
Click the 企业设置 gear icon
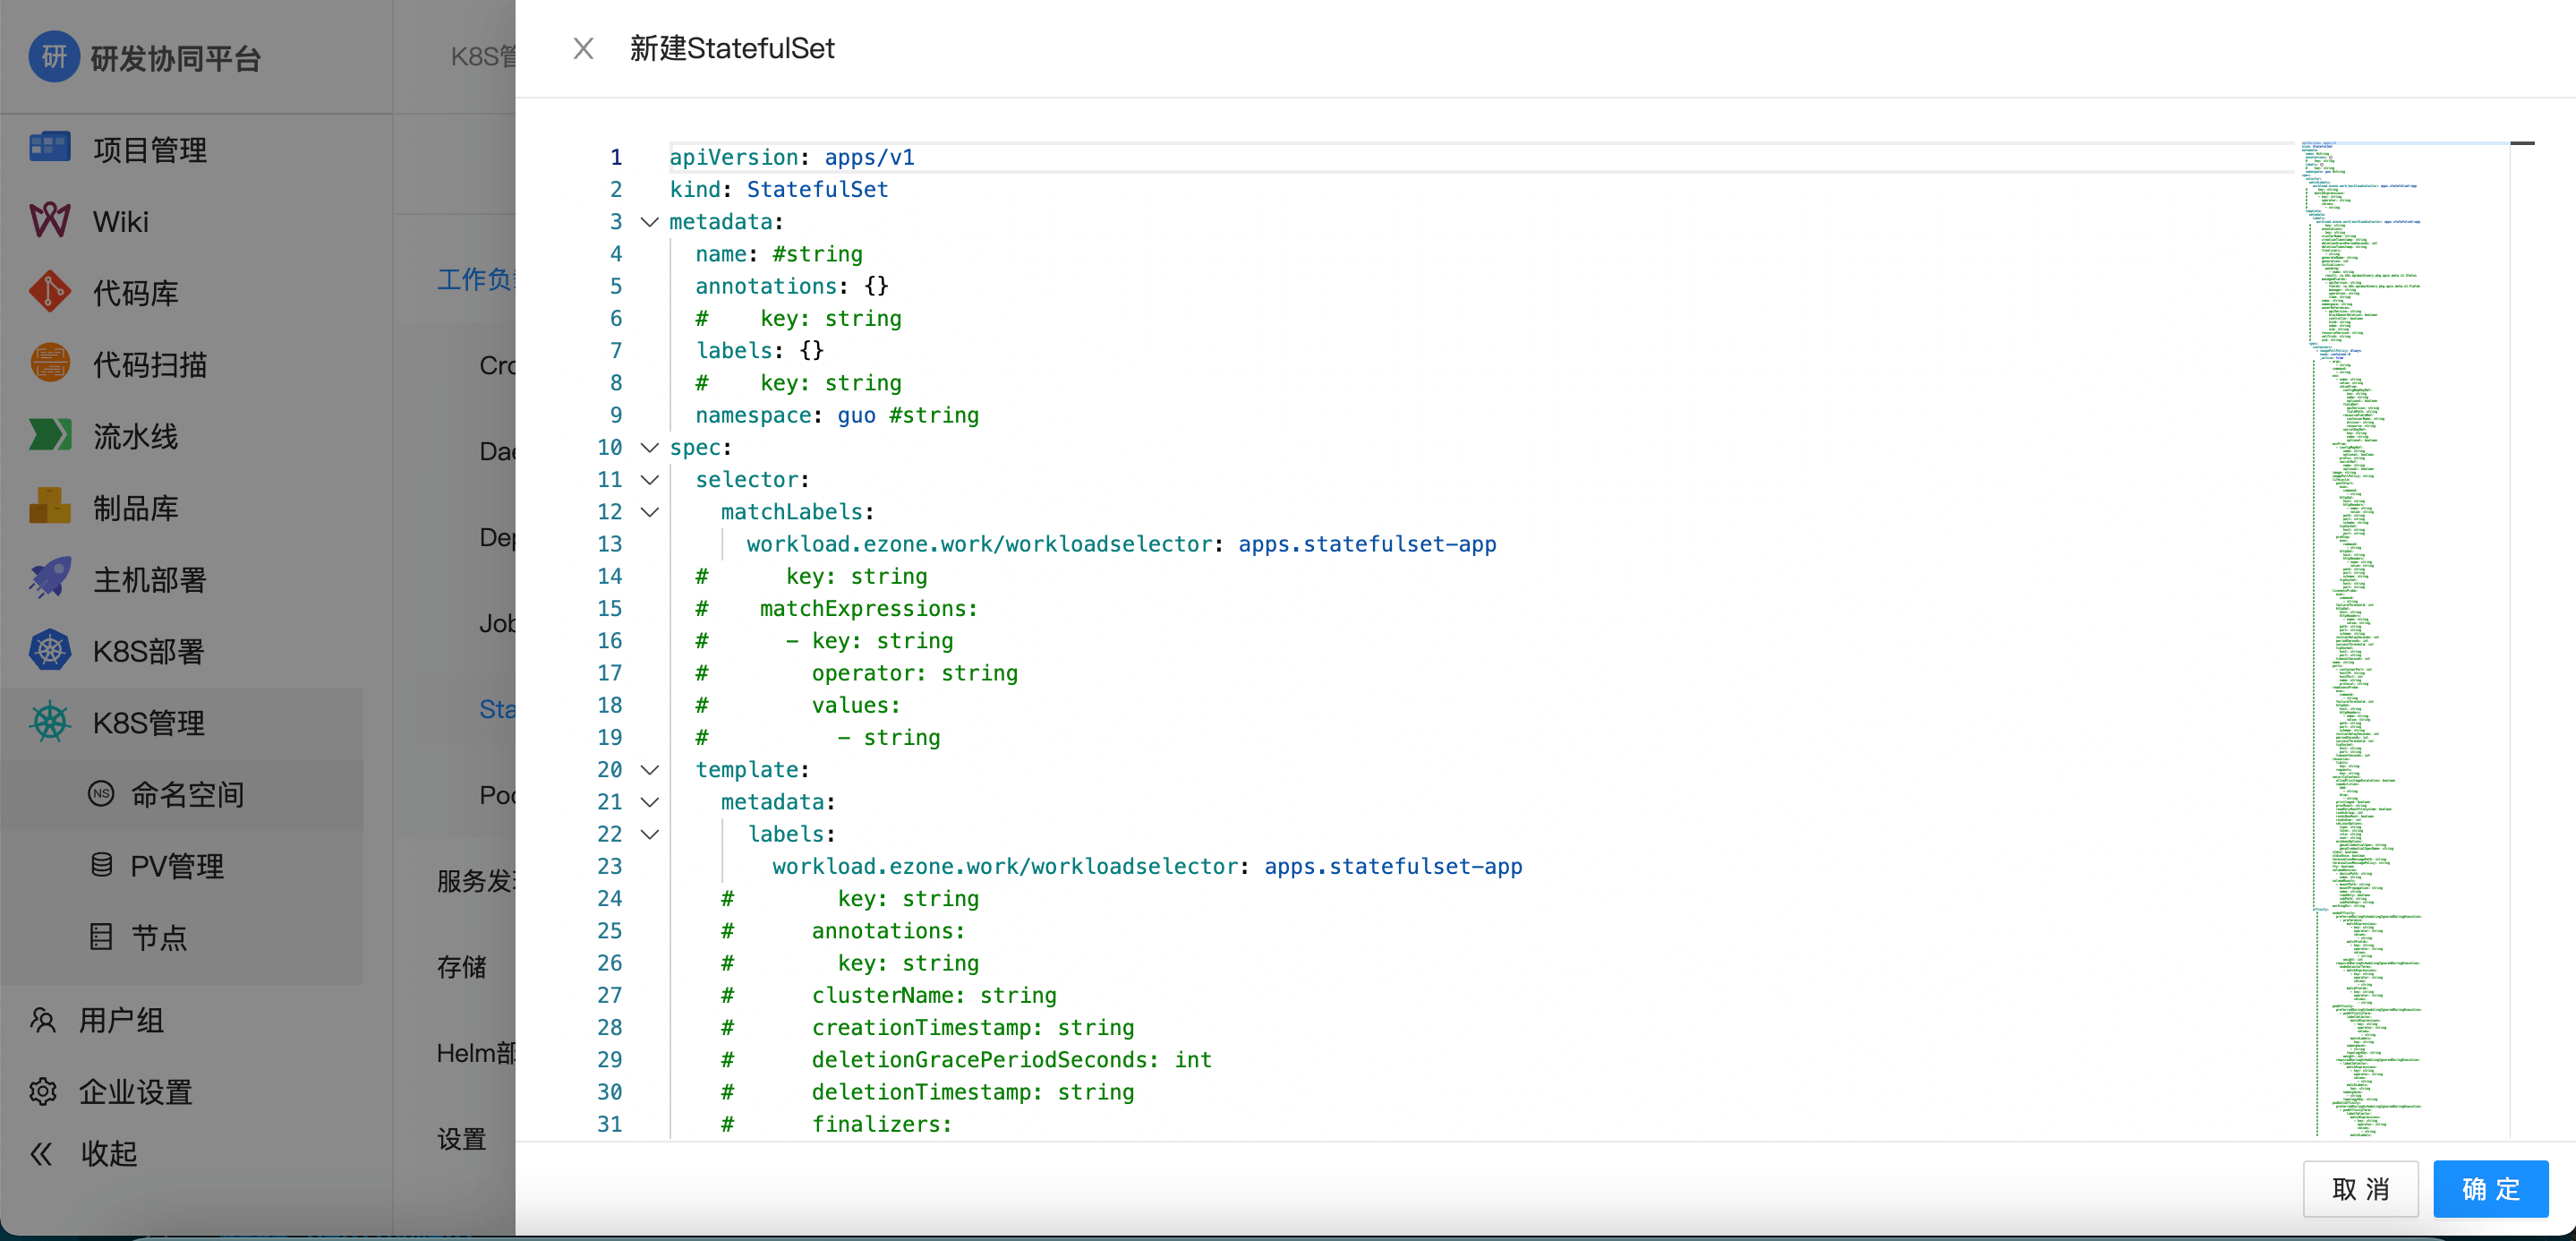42,1091
